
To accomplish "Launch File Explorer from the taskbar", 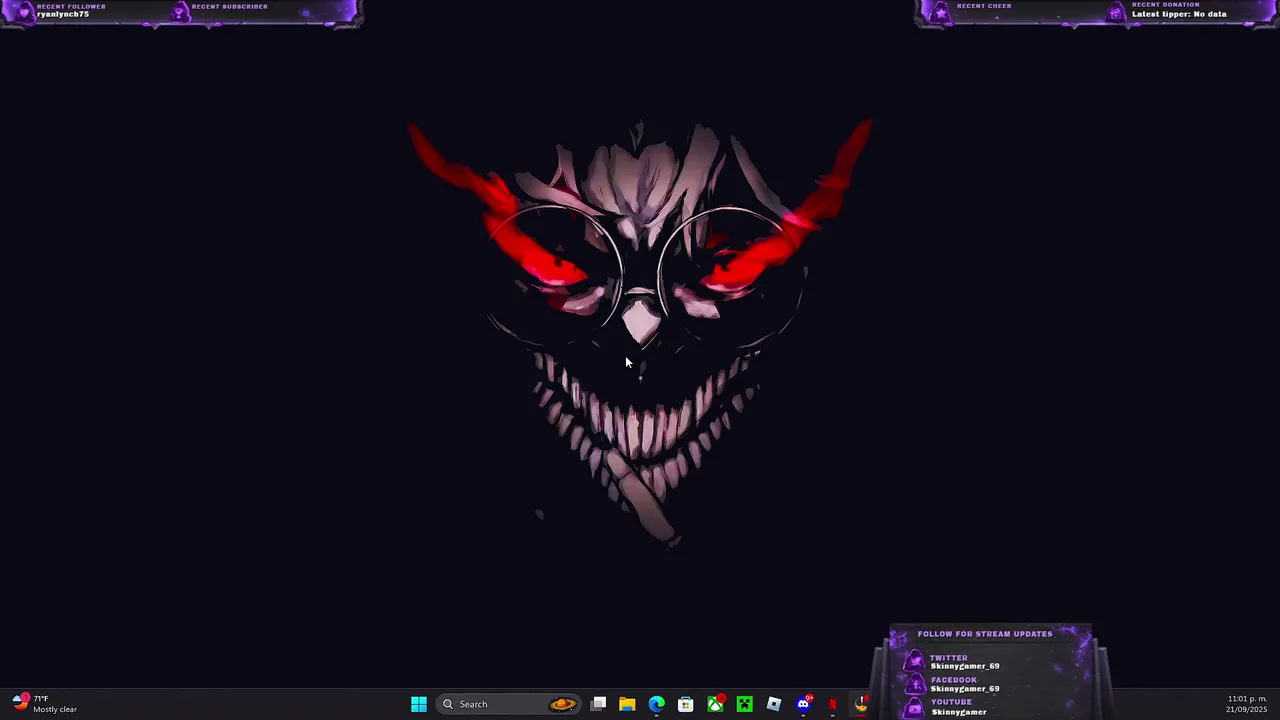I will (627, 704).
